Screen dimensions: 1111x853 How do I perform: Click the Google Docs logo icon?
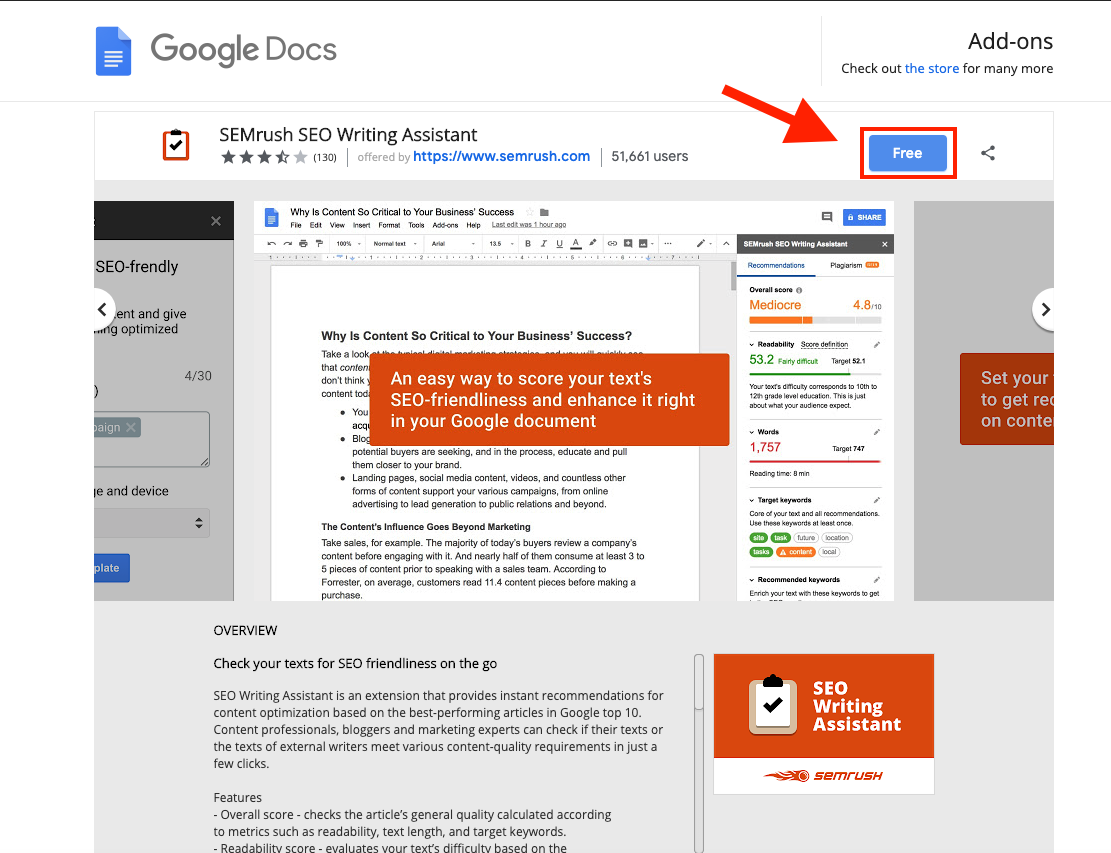pyautogui.click(x=113, y=51)
